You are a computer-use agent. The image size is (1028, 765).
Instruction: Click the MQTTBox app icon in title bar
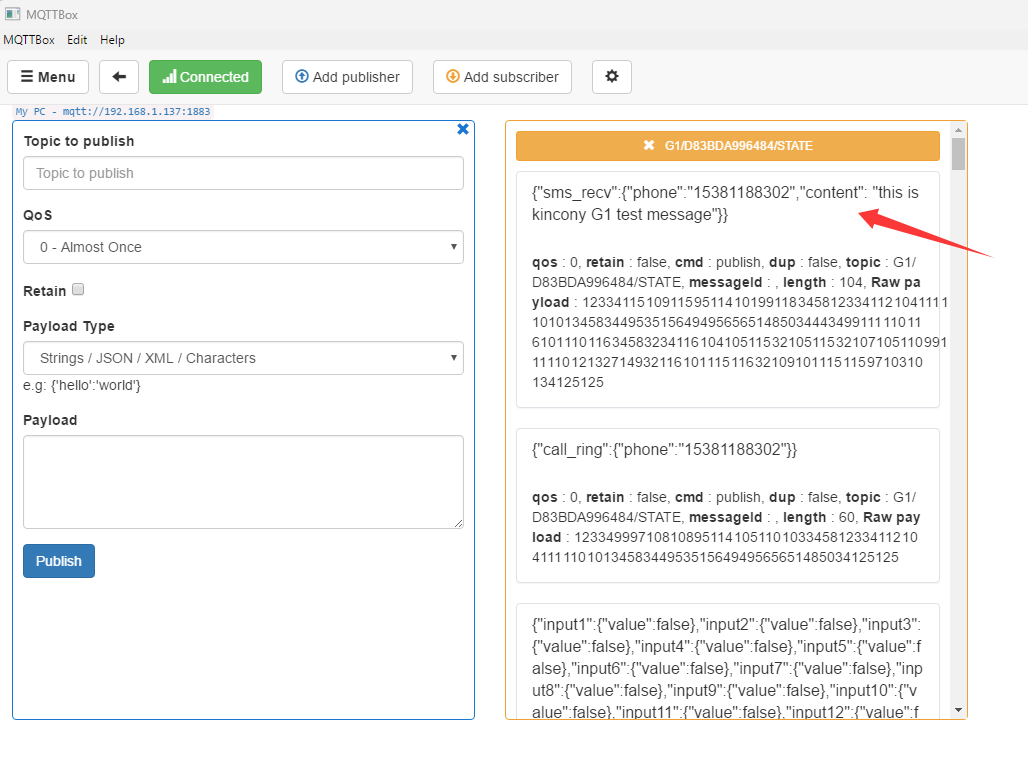pyautogui.click(x=13, y=14)
